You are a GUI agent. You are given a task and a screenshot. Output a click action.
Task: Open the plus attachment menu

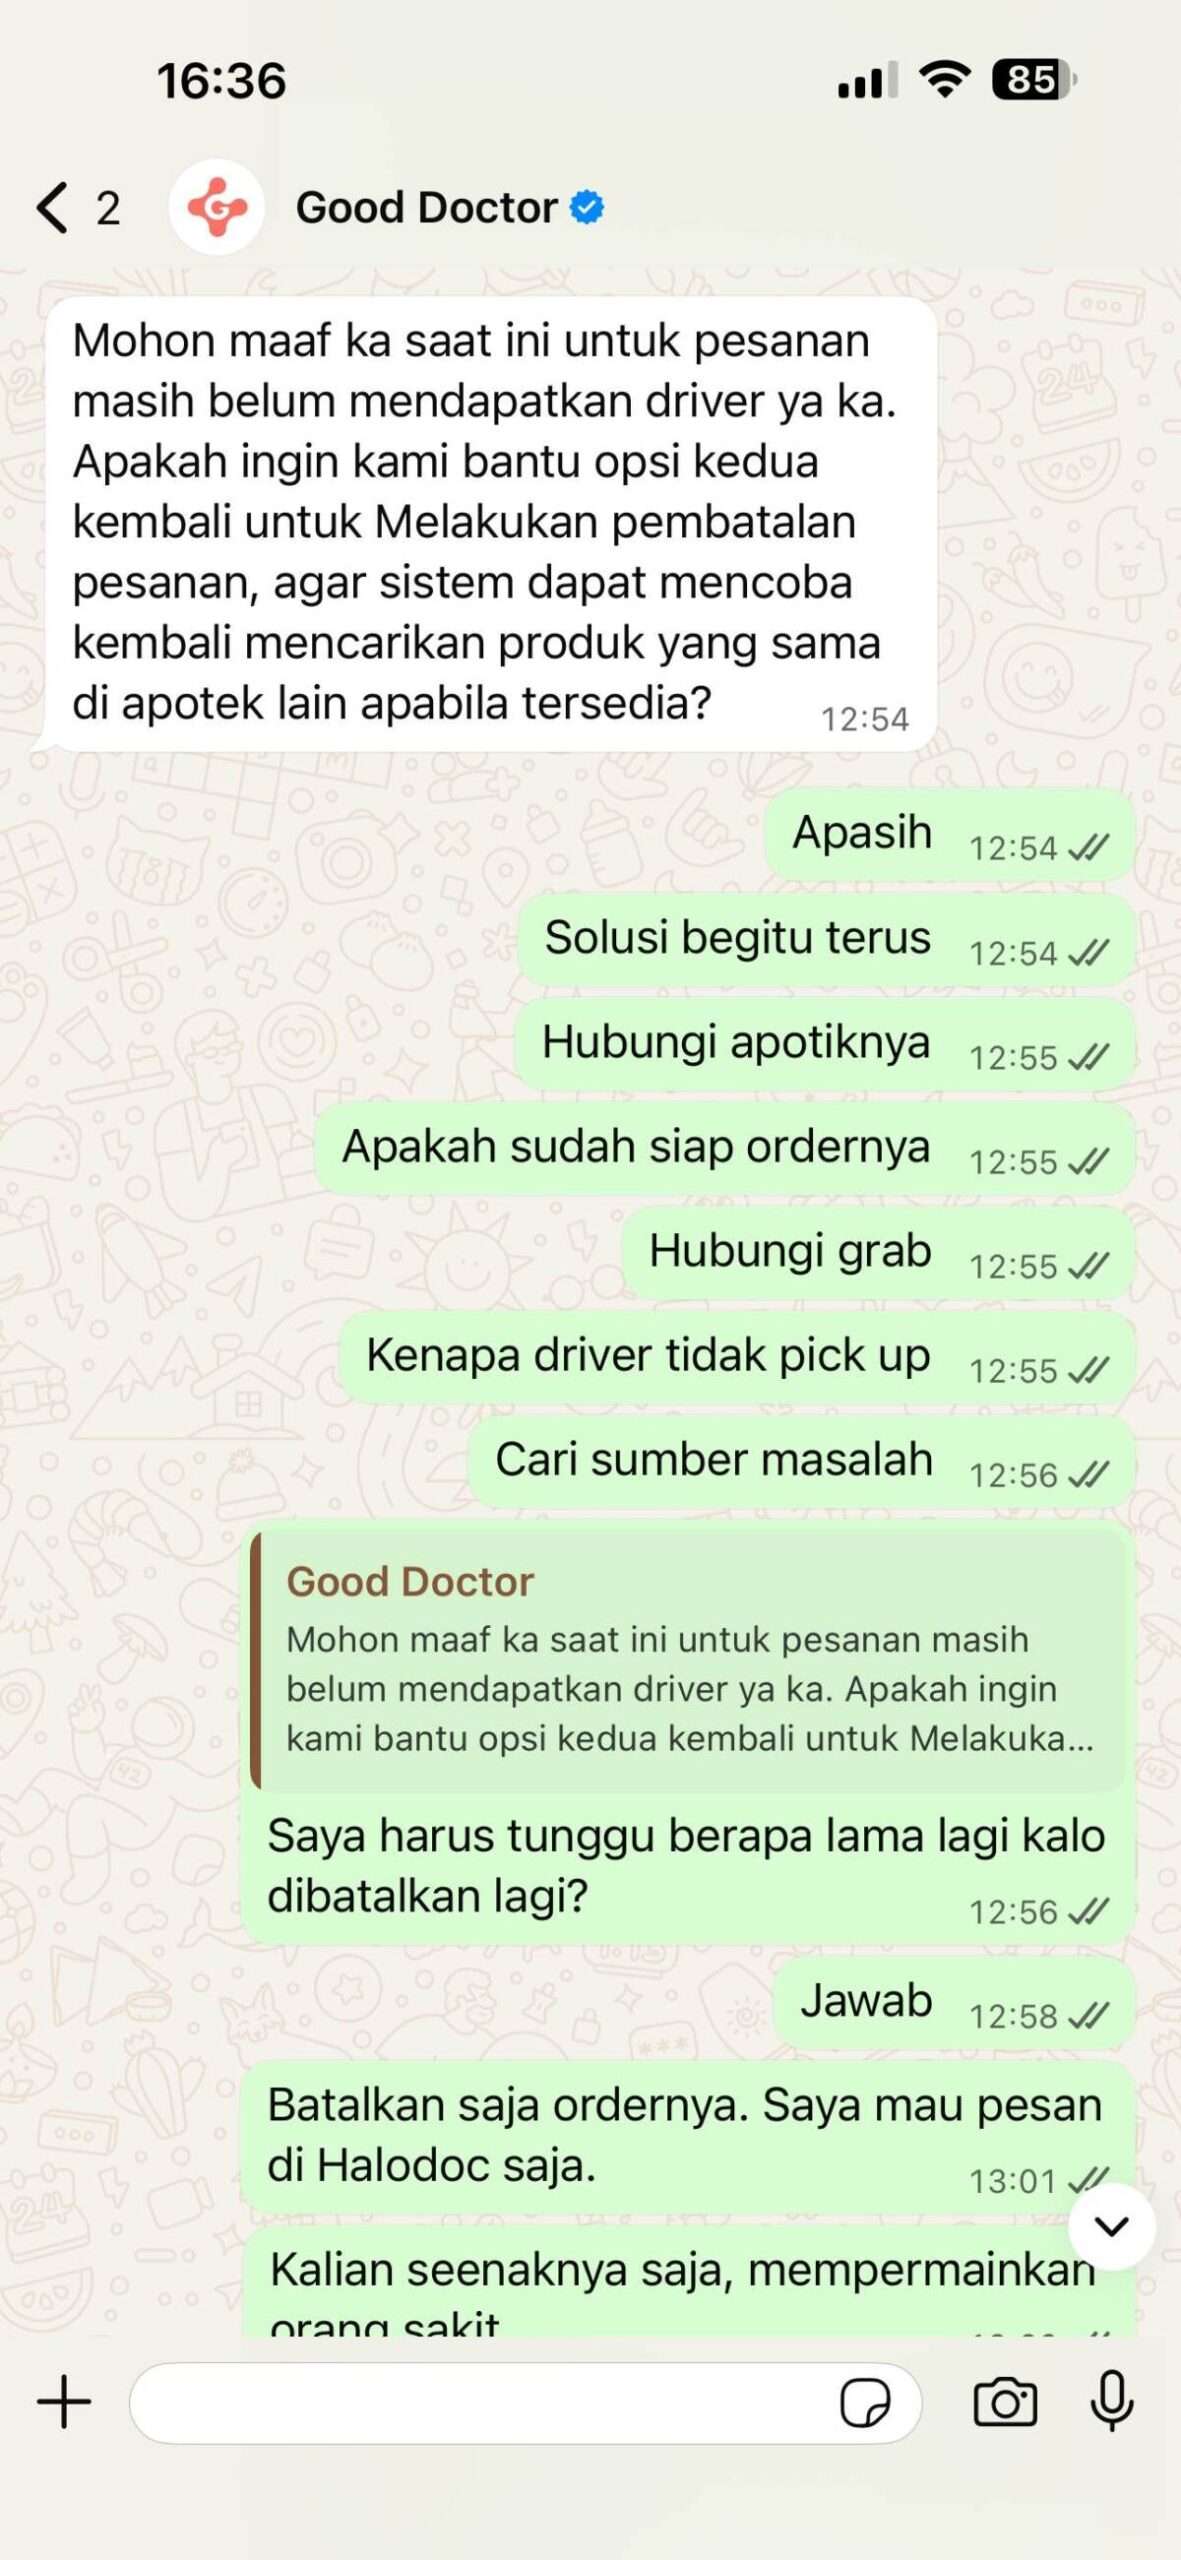[x=64, y=2401]
